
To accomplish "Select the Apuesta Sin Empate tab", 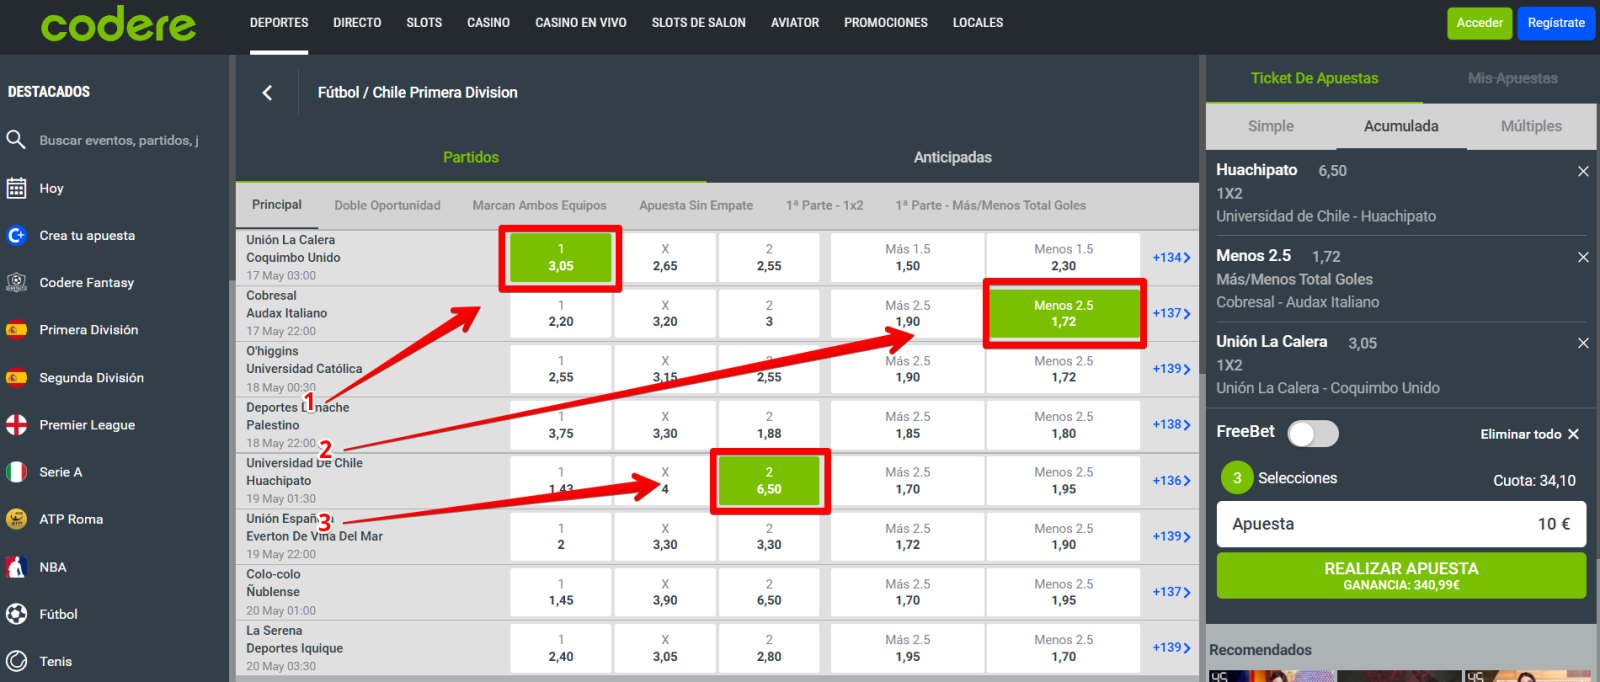I will click(696, 205).
